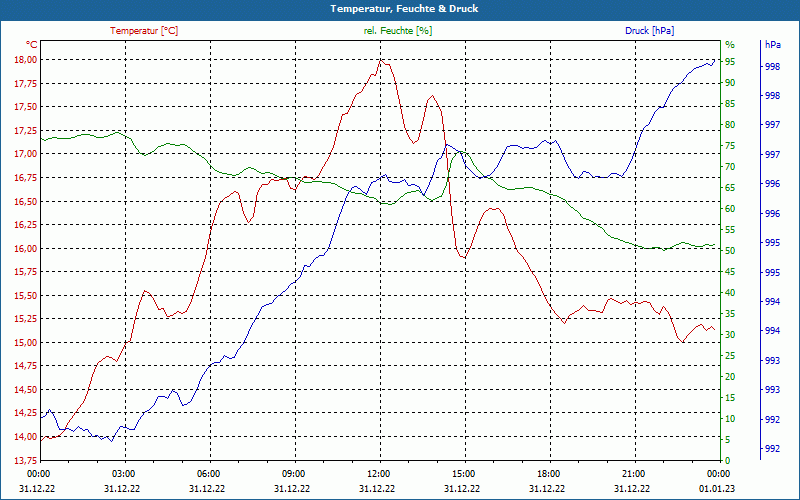Click the 65 humidity axis tick label
This screenshot has width=800, height=500.
pyautogui.click(x=731, y=188)
